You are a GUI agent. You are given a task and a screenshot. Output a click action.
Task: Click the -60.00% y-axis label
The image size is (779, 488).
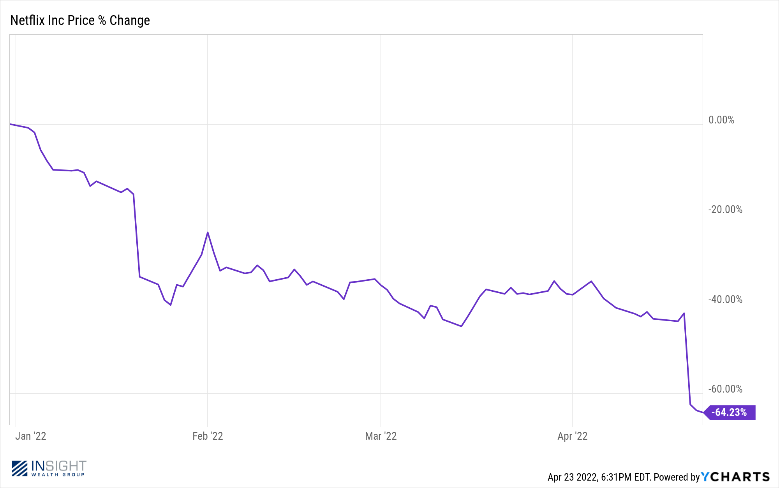tap(725, 389)
